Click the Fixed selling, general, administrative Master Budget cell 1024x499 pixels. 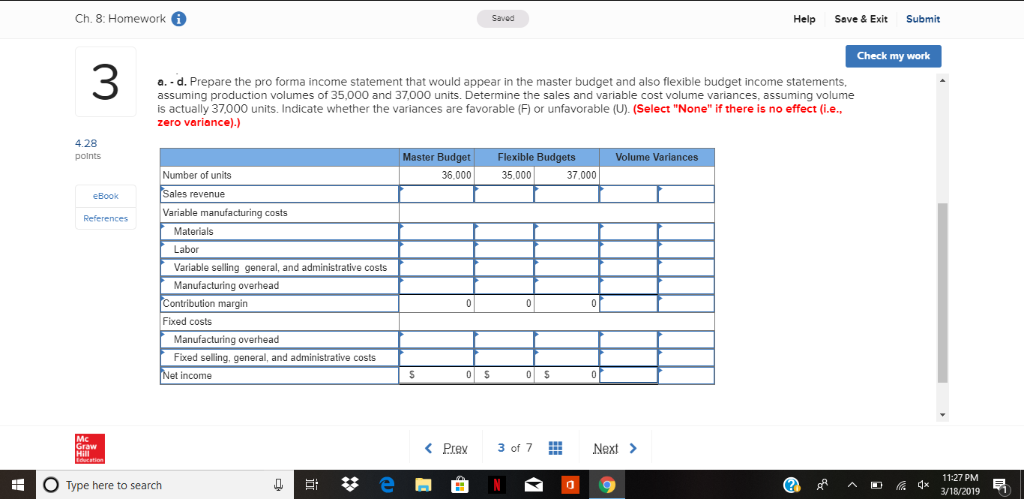pos(437,357)
